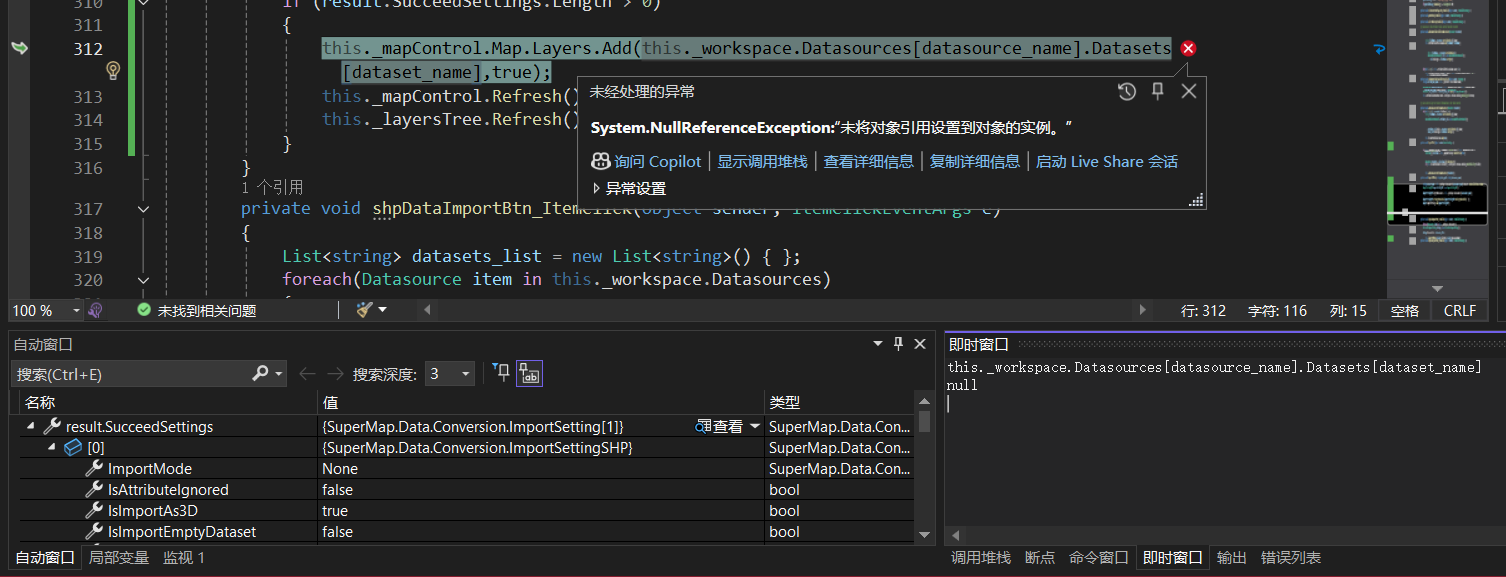
Task: Open the 查看详细信息 link
Action: (868, 161)
